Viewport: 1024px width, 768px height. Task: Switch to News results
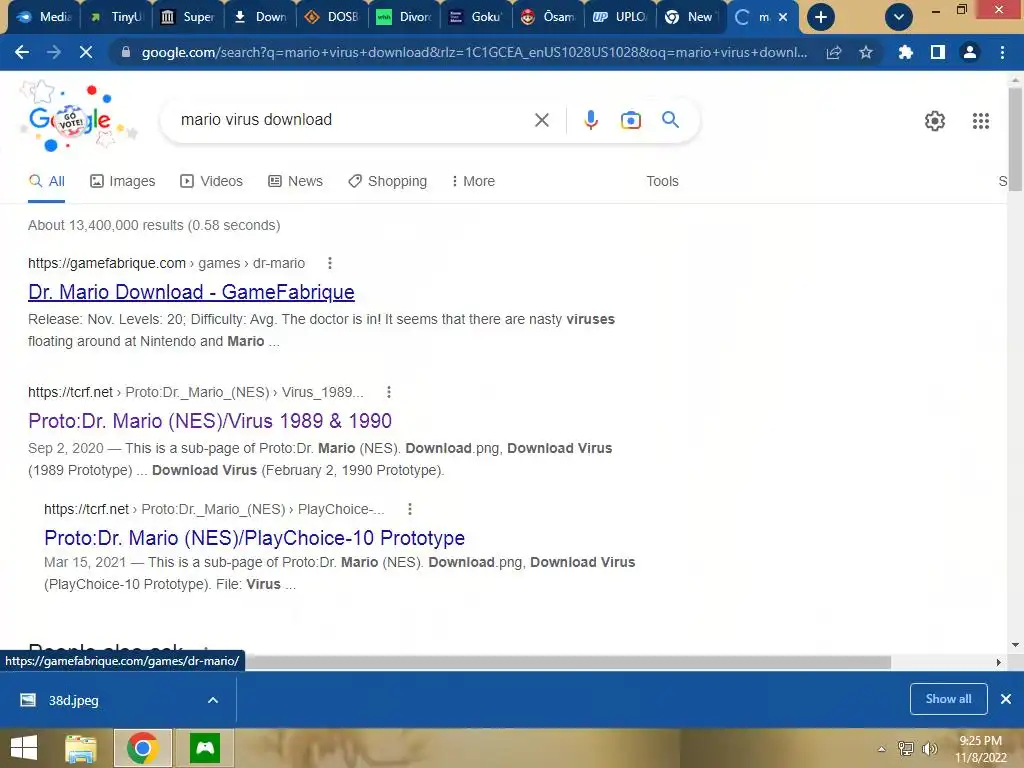295,181
